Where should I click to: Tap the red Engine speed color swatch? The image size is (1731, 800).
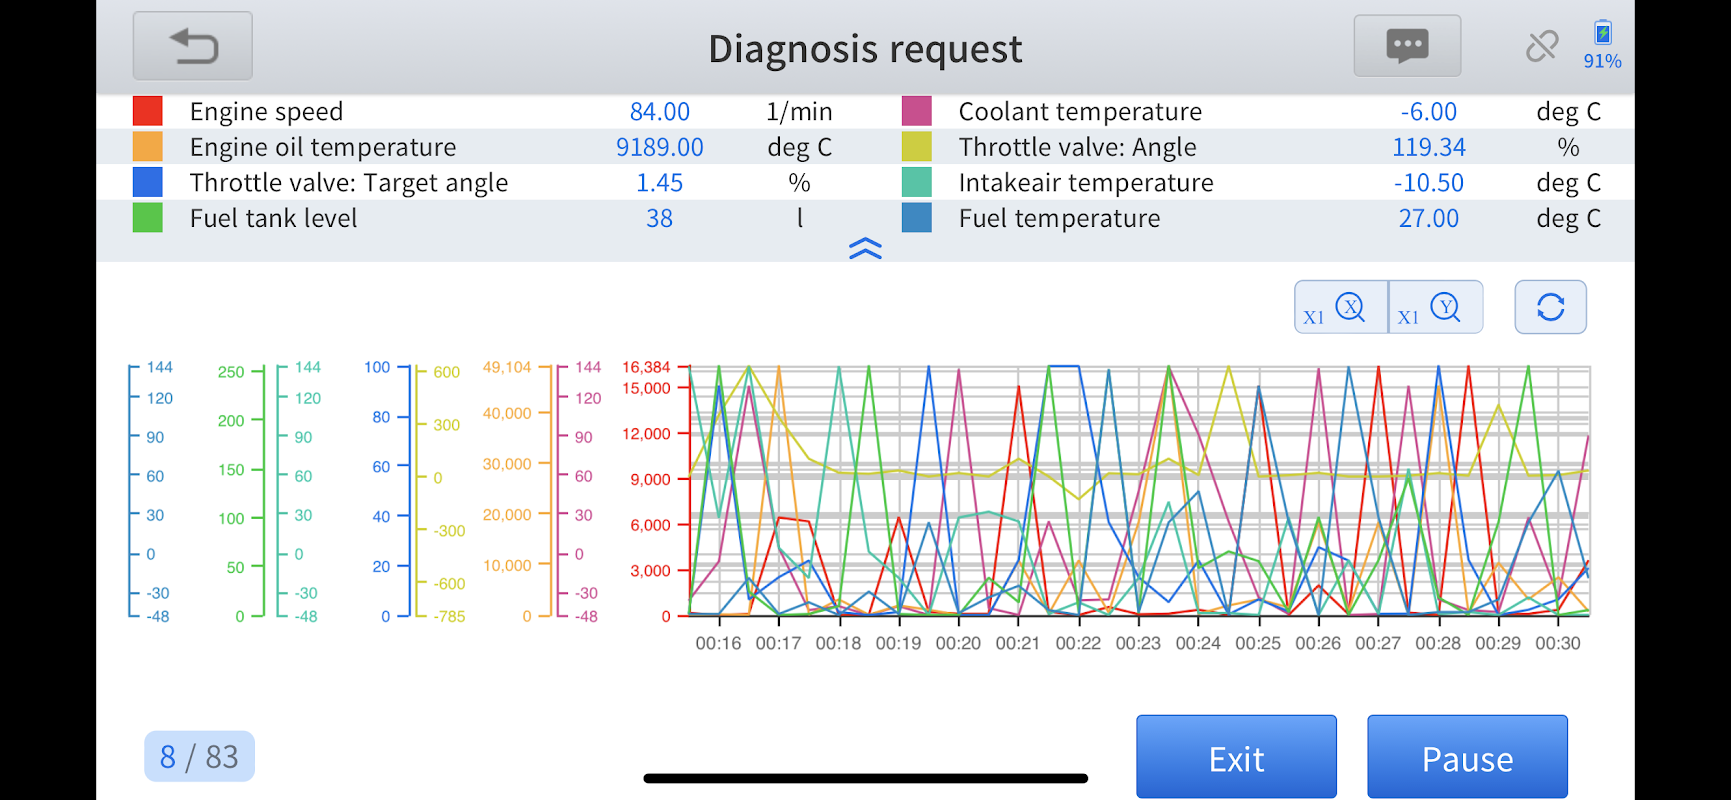[148, 111]
